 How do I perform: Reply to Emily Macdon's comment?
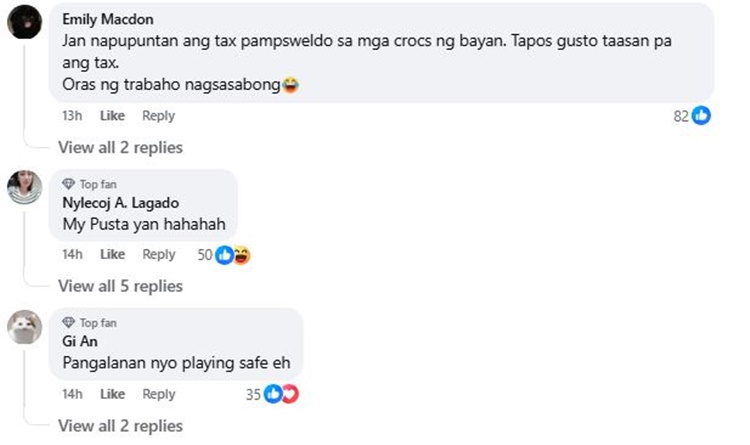158,116
